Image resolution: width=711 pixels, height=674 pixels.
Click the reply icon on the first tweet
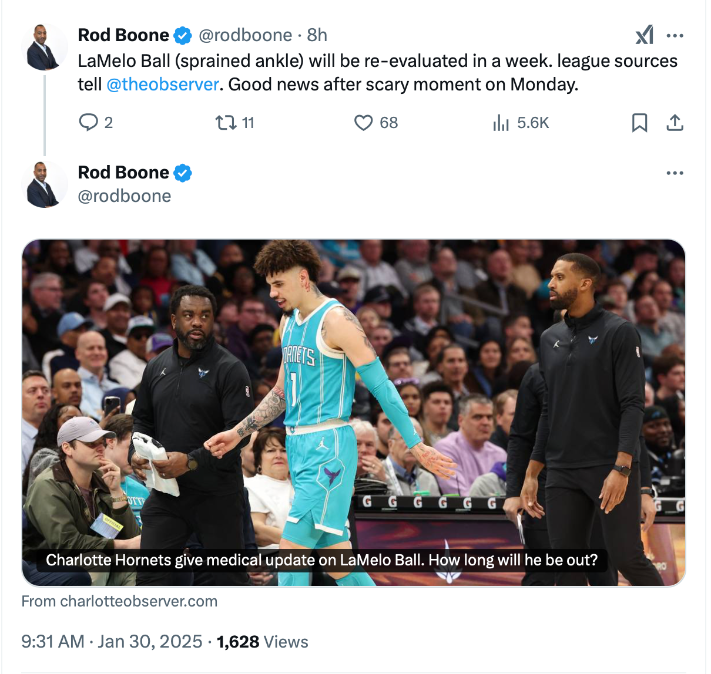coord(89,122)
